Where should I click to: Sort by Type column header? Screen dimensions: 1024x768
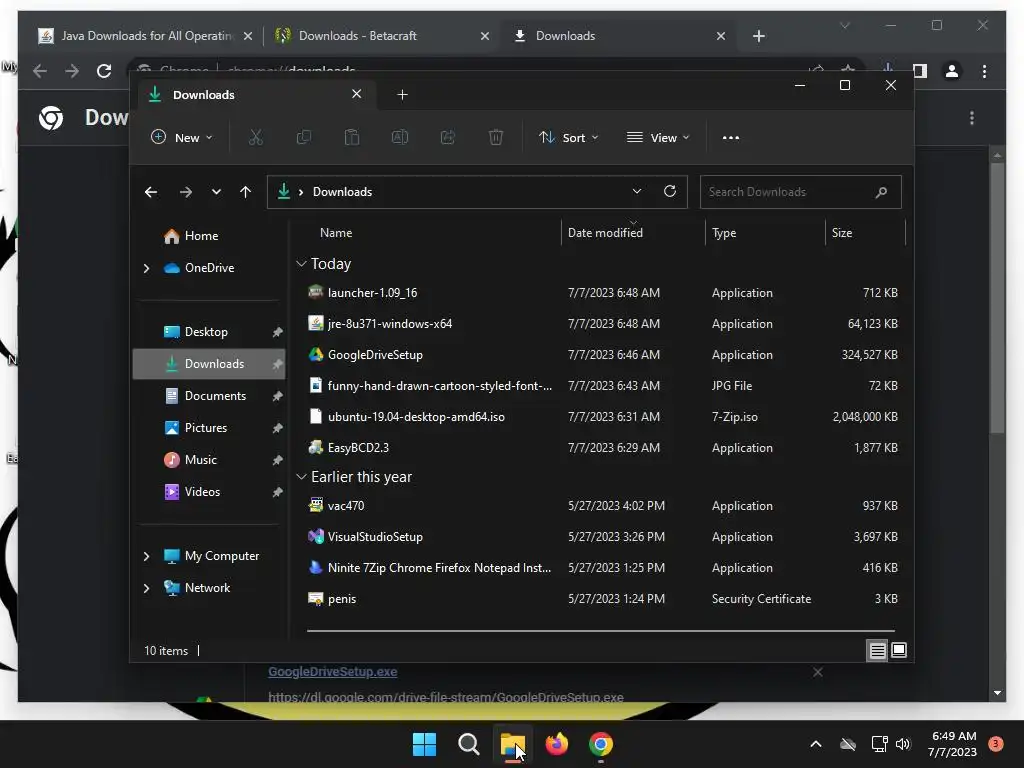pos(724,232)
